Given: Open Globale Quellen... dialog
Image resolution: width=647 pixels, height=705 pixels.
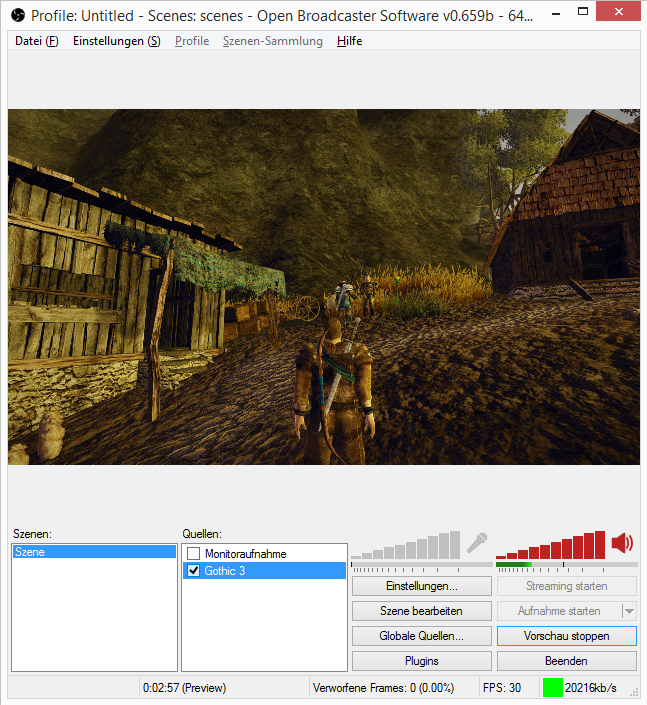Looking at the screenshot, I should [x=422, y=636].
